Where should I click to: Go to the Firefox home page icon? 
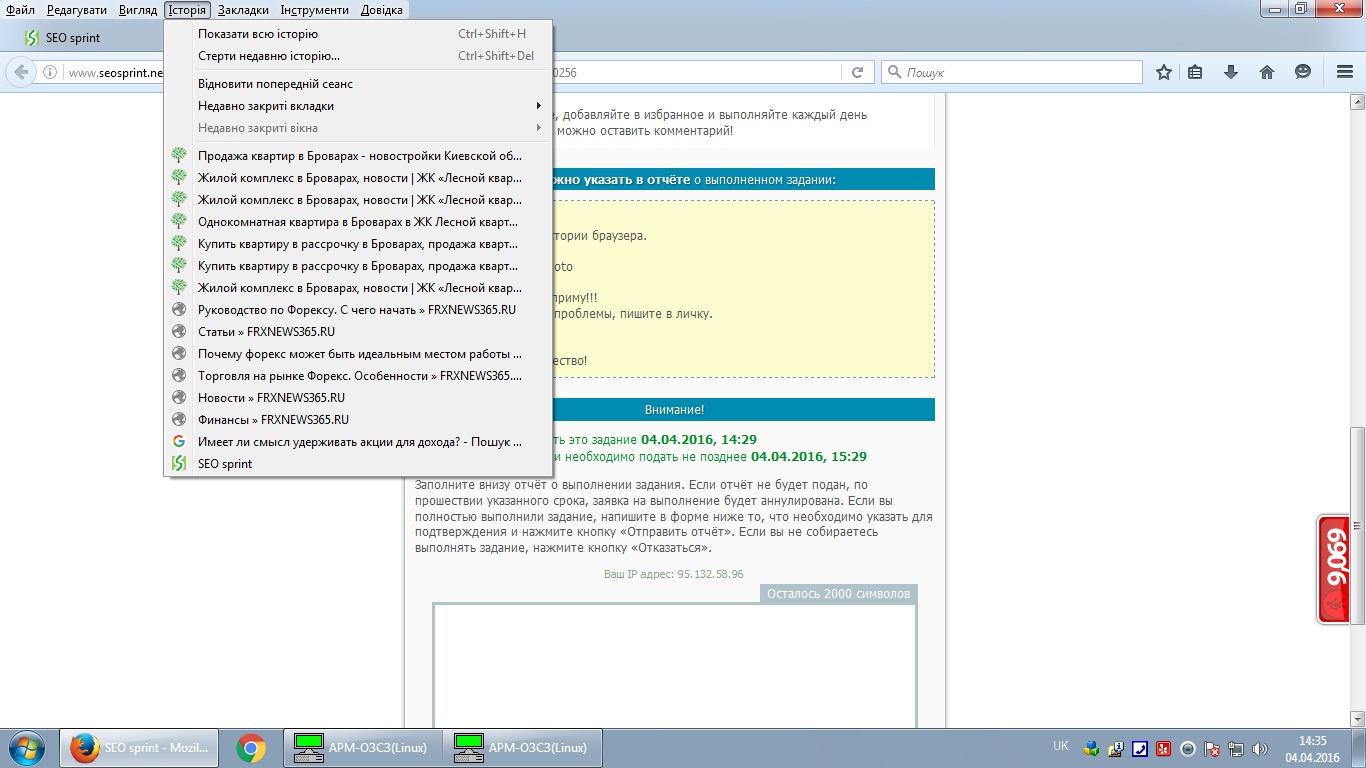pos(1267,72)
